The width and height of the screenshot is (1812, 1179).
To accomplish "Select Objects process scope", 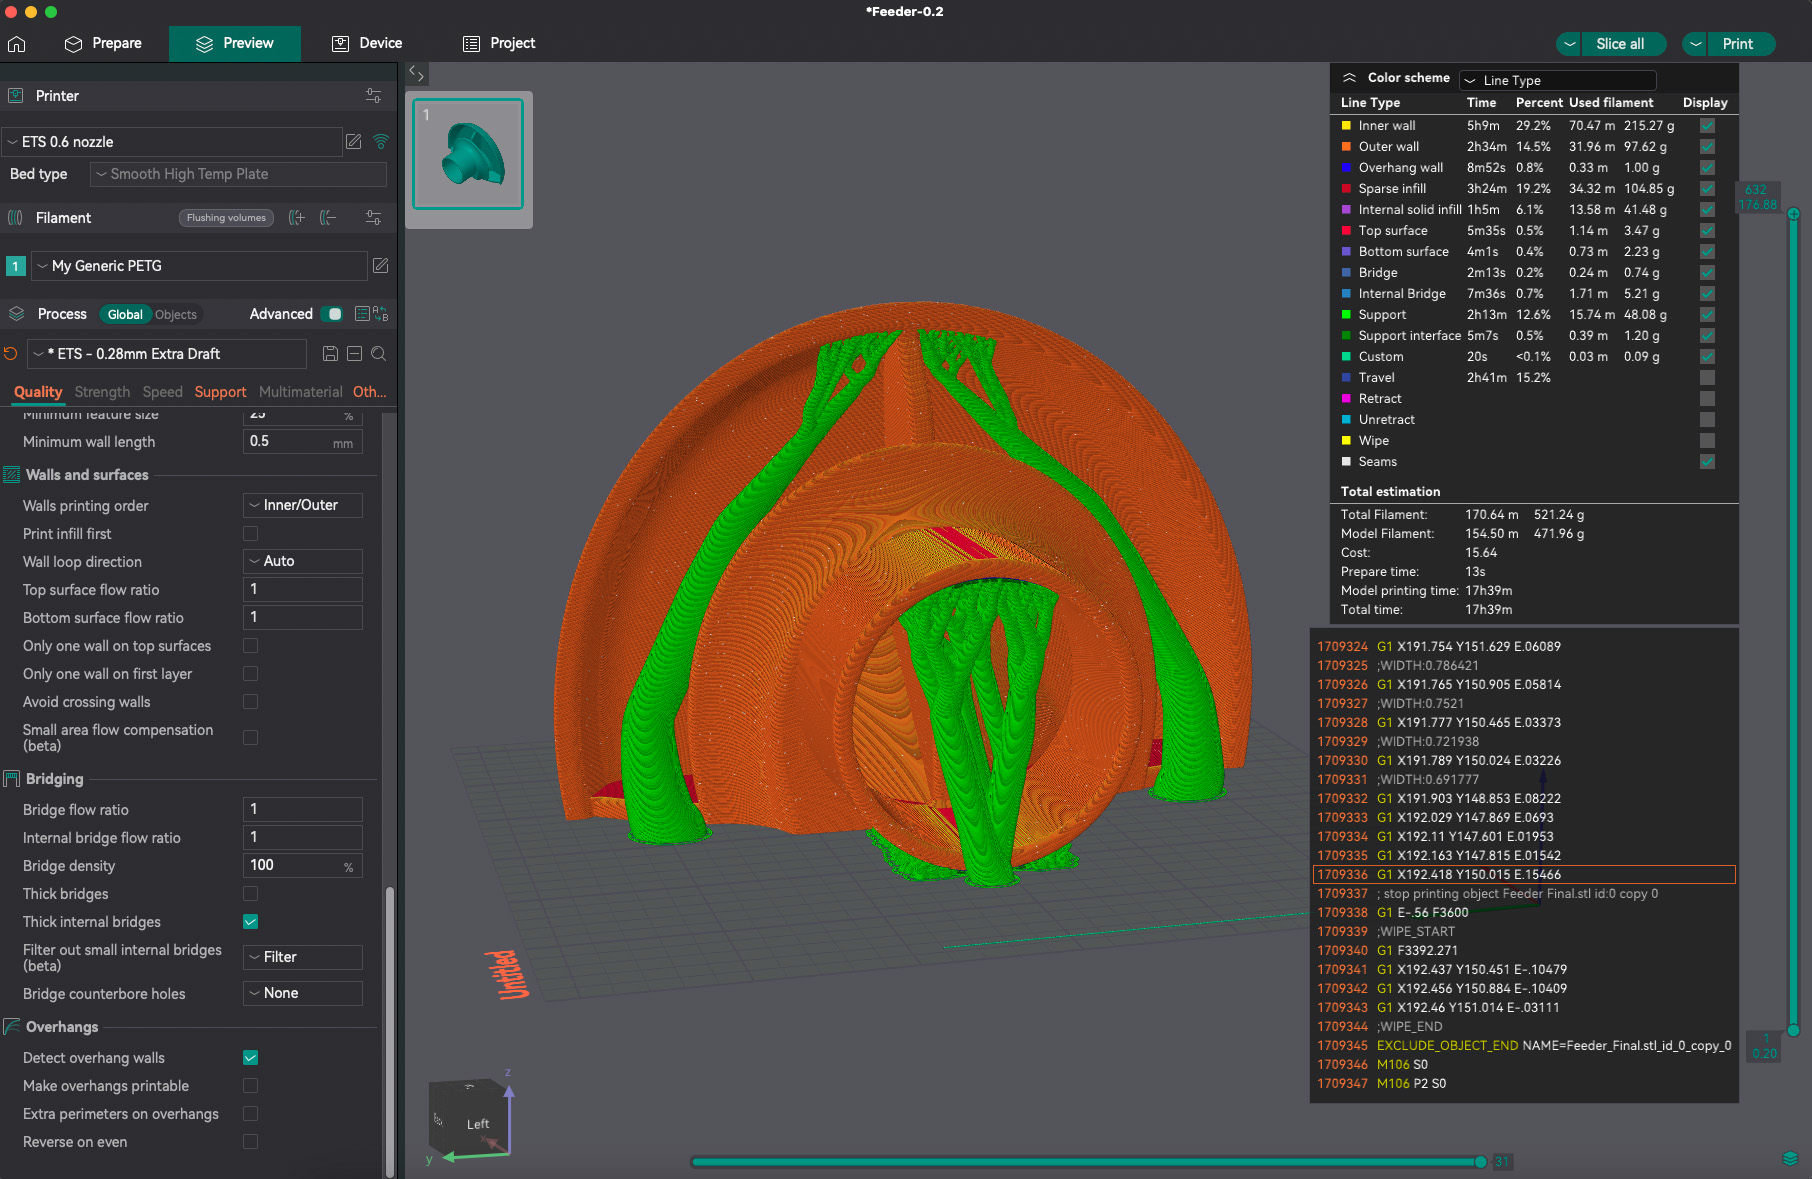I will click(176, 315).
